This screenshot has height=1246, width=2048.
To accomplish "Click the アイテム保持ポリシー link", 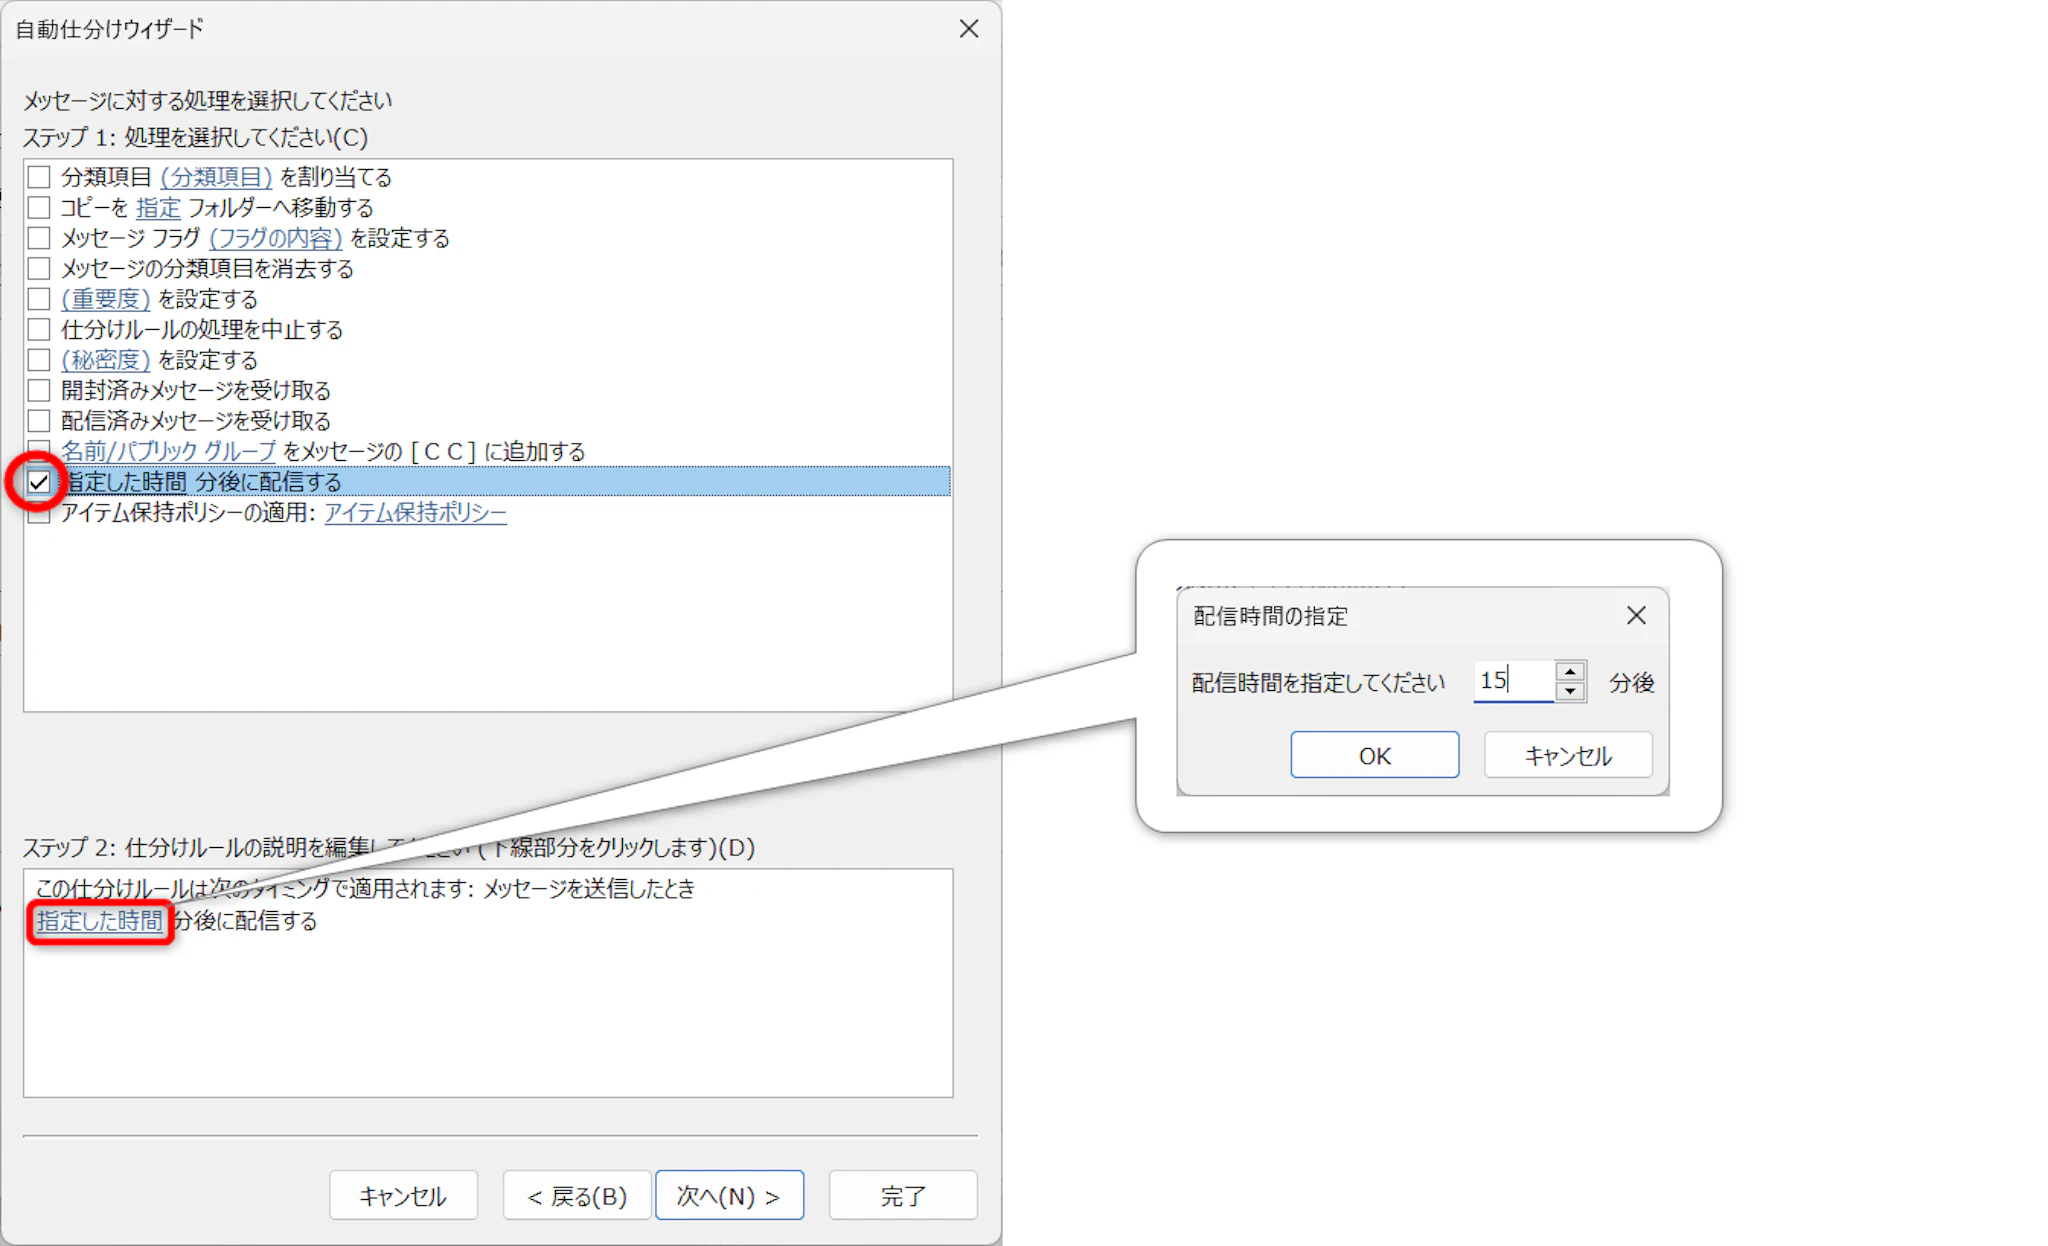I will 415,513.
